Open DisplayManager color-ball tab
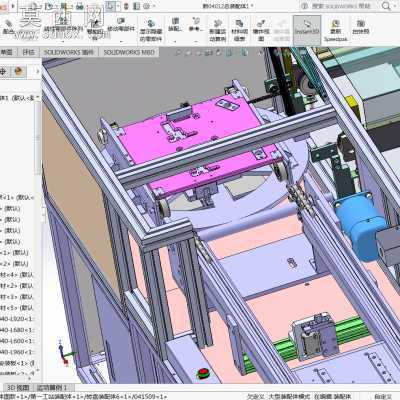This screenshot has width=400, height=400. 19,71
